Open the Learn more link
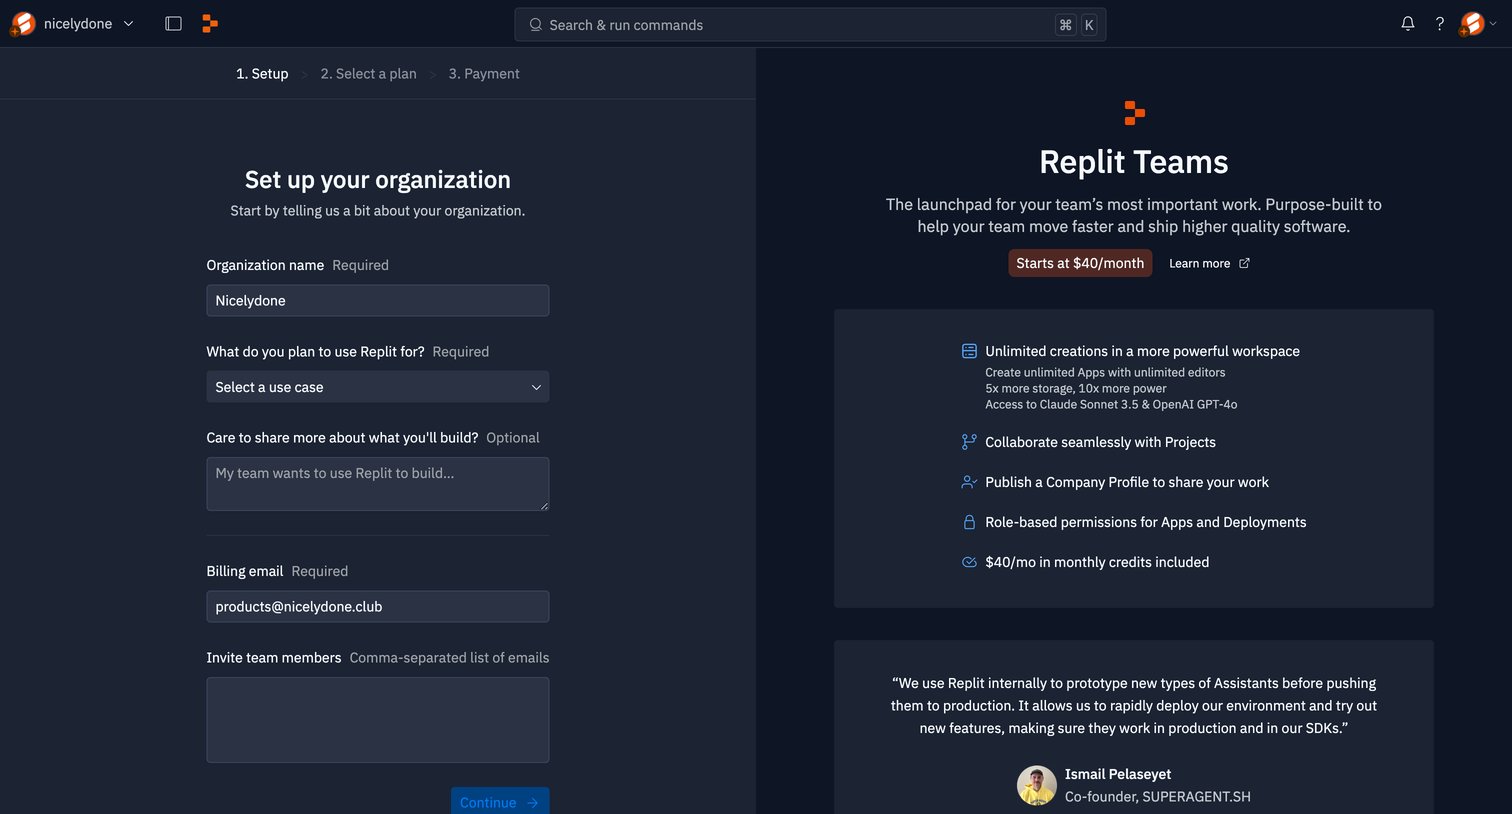The image size is (1512, 814). (1209, 264)
